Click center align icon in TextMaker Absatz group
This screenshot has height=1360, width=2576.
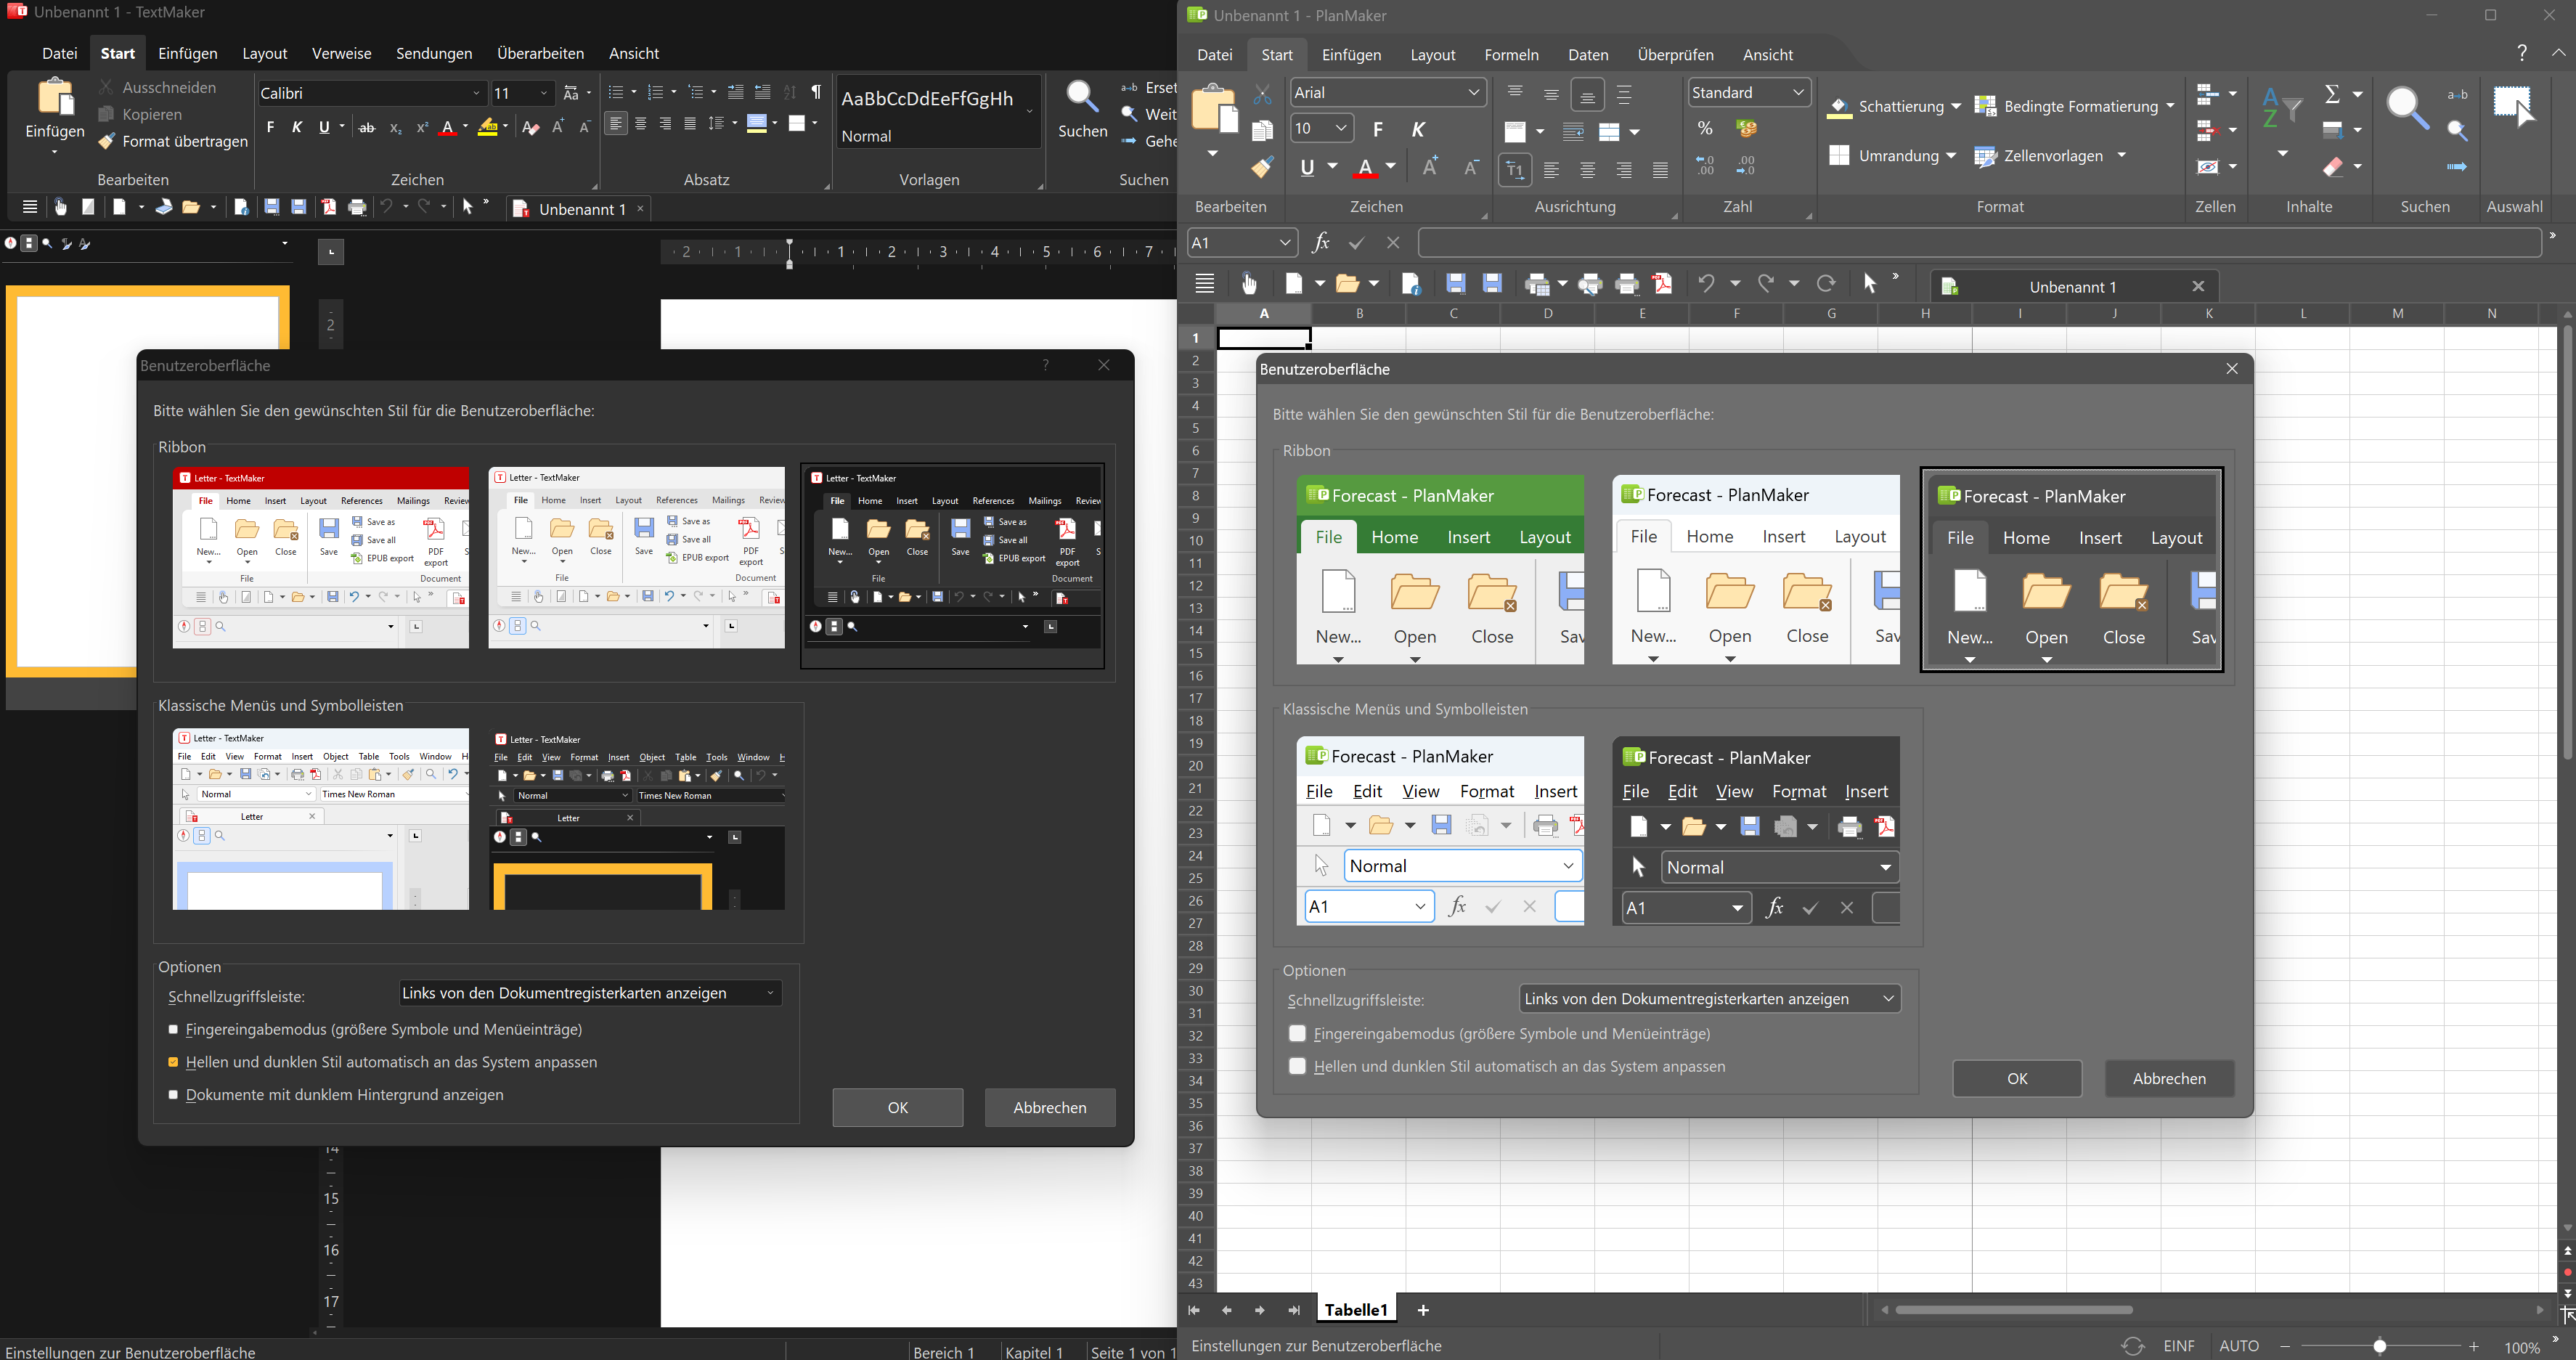coord(641,124)
